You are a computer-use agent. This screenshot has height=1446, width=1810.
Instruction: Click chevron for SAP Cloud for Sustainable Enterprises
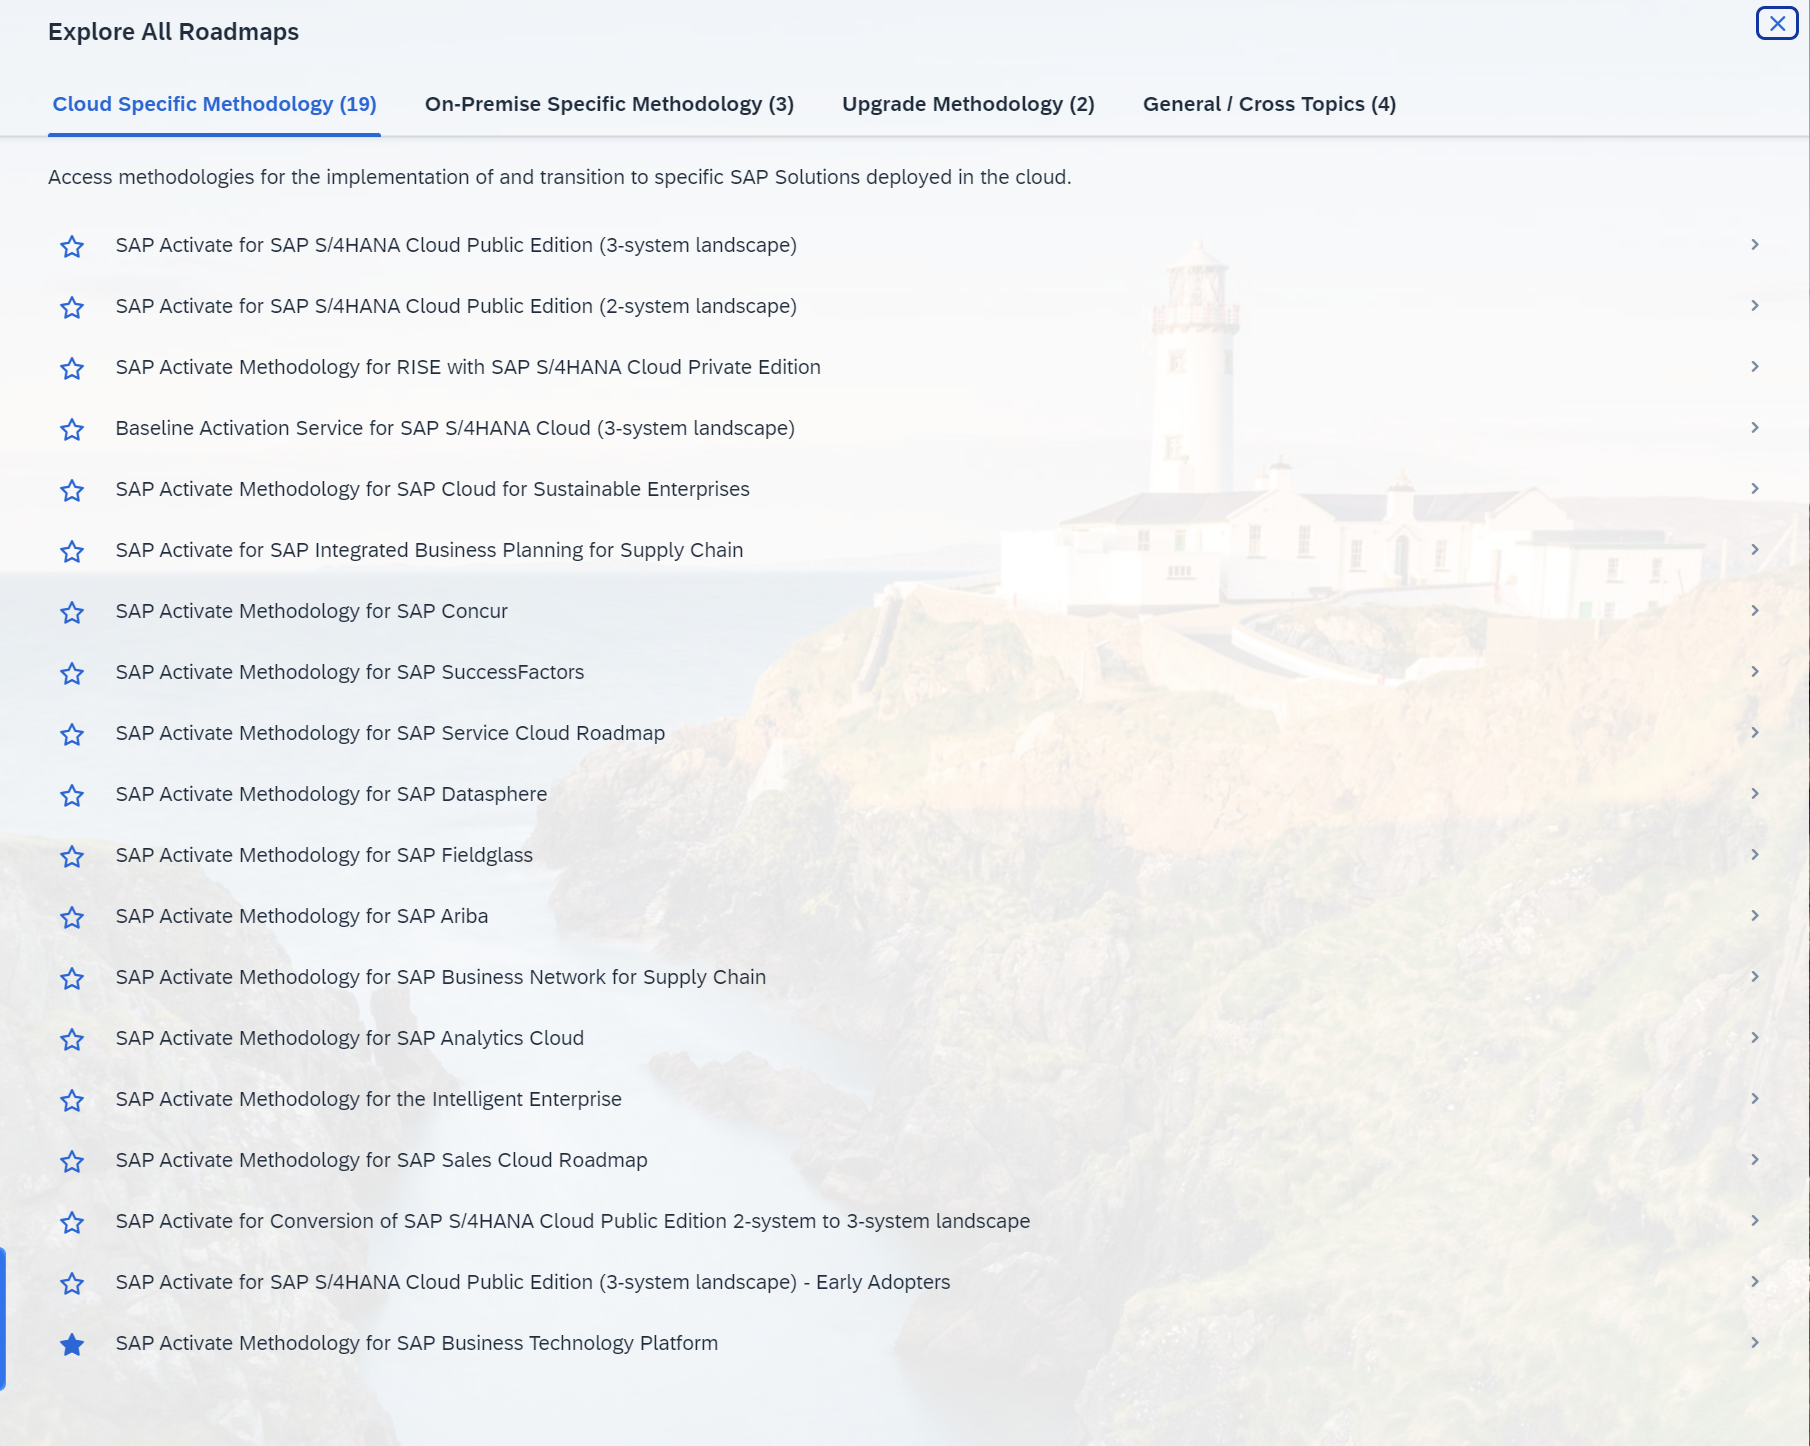tap(1755, 488)
